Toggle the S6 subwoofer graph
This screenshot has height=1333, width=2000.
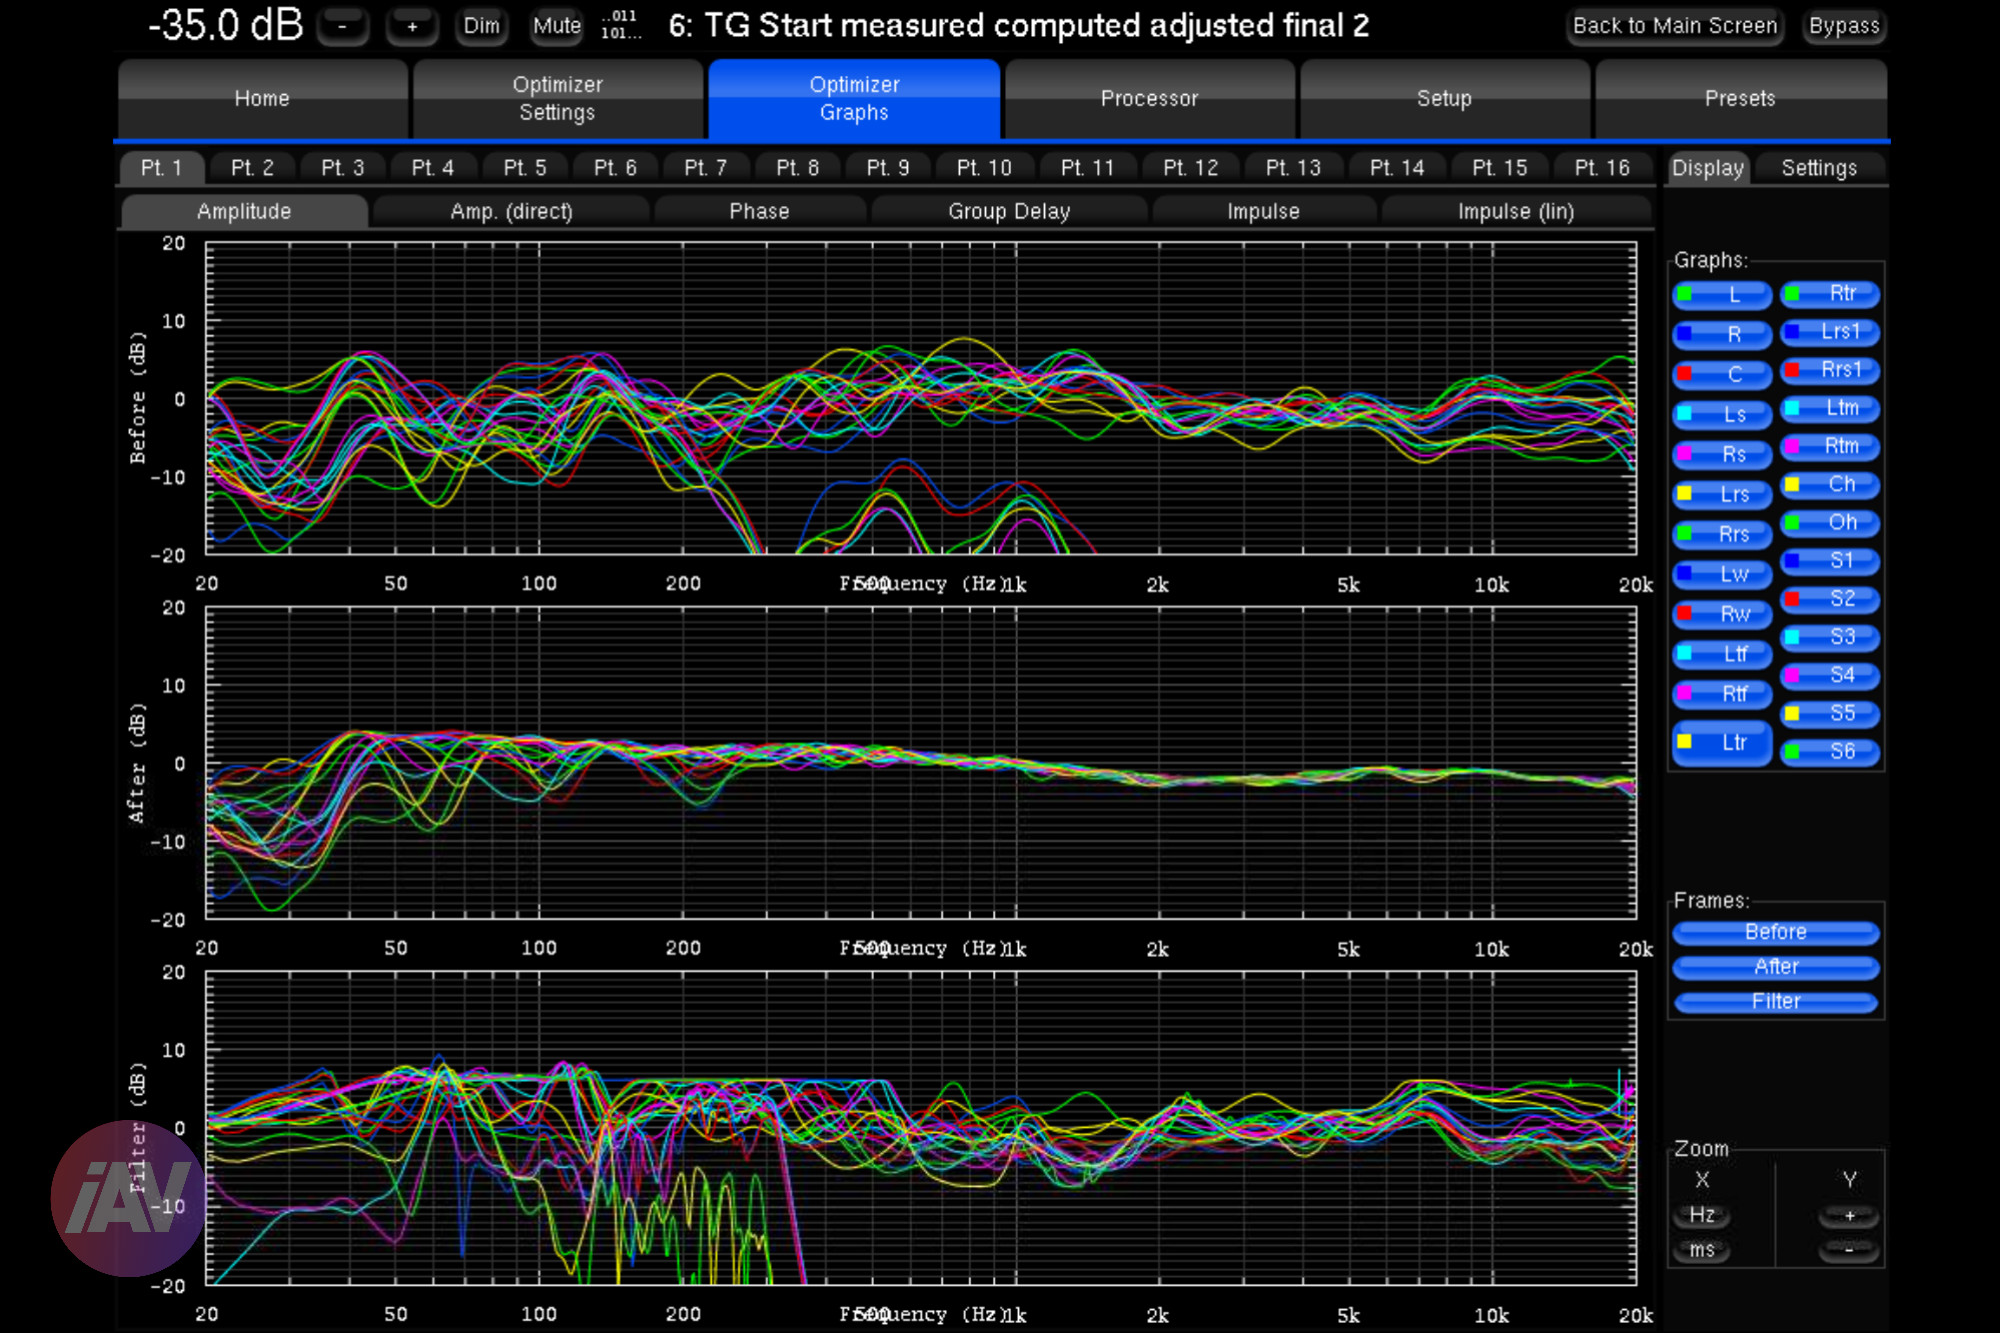1830,751
